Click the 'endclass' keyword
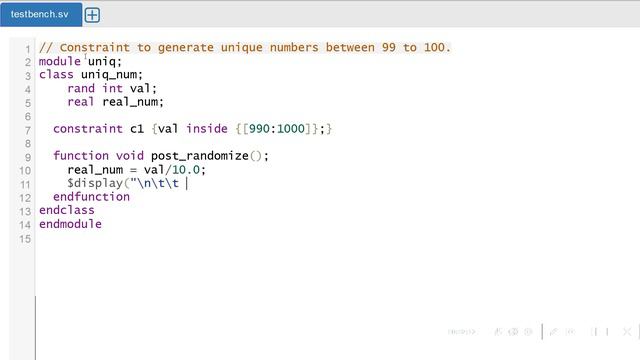Viewport: 640px width, 360px height. (67, 210)
